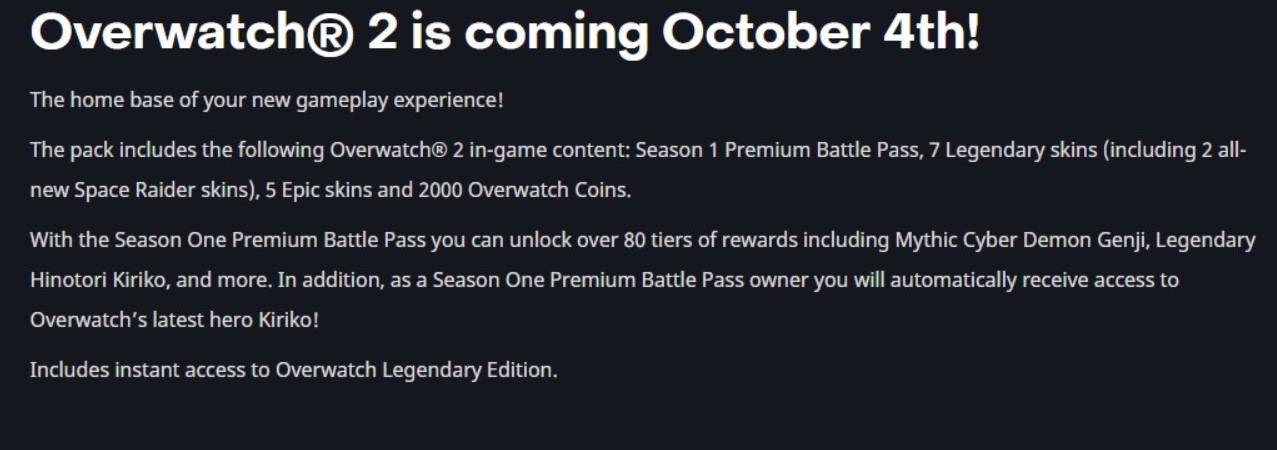Click the "Overwatch Legendary Edition" text

click(414, 370)
